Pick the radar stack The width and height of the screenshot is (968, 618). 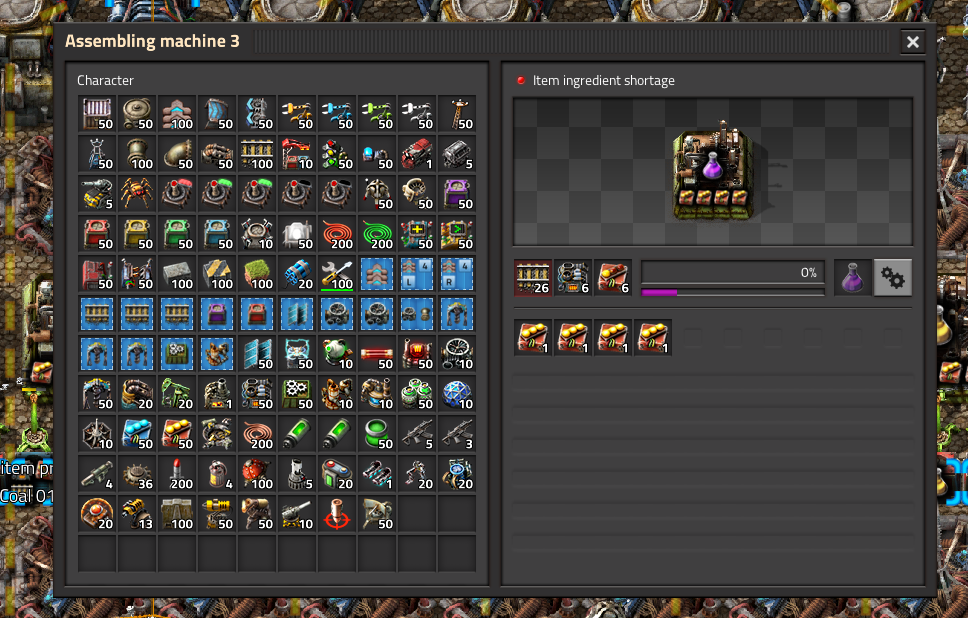(377, 514)
